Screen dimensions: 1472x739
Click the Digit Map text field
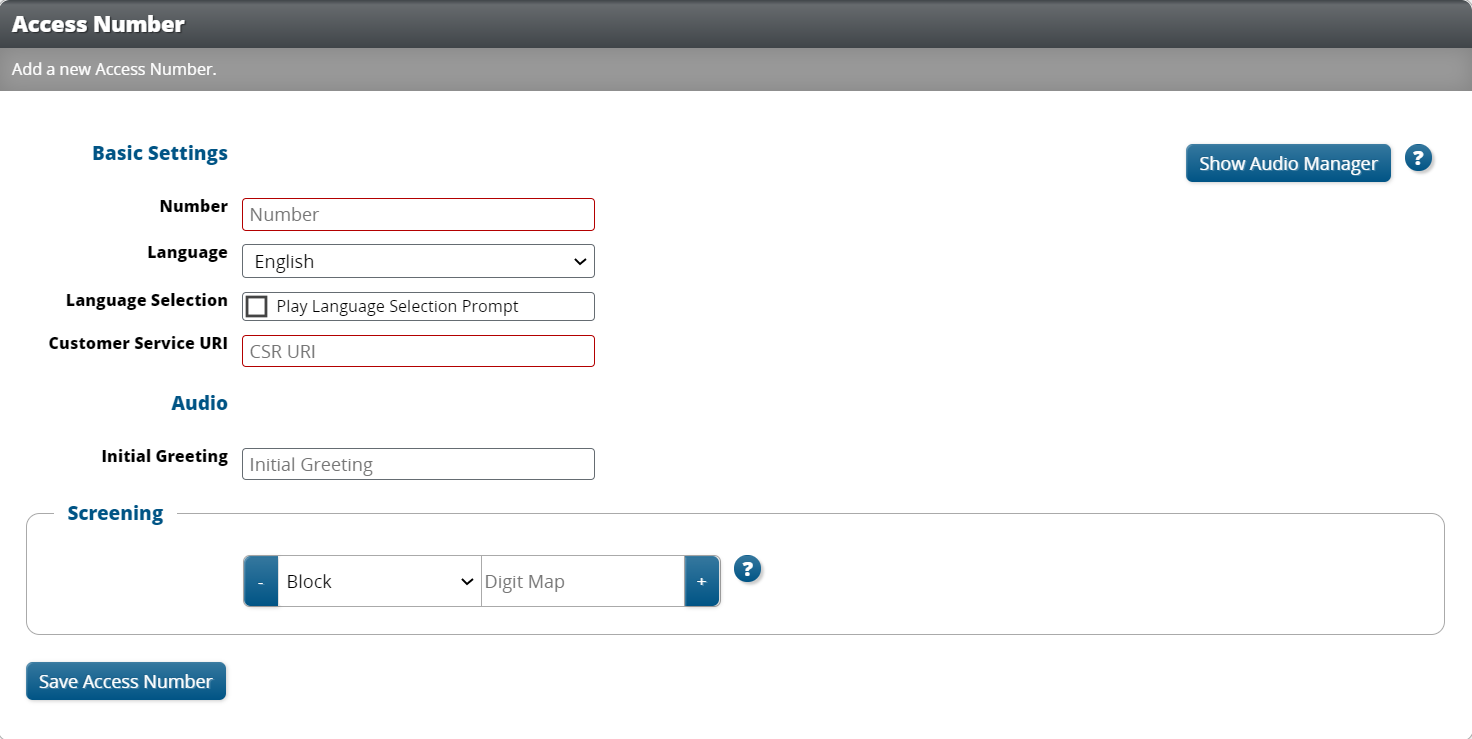(x=582, y=581)
